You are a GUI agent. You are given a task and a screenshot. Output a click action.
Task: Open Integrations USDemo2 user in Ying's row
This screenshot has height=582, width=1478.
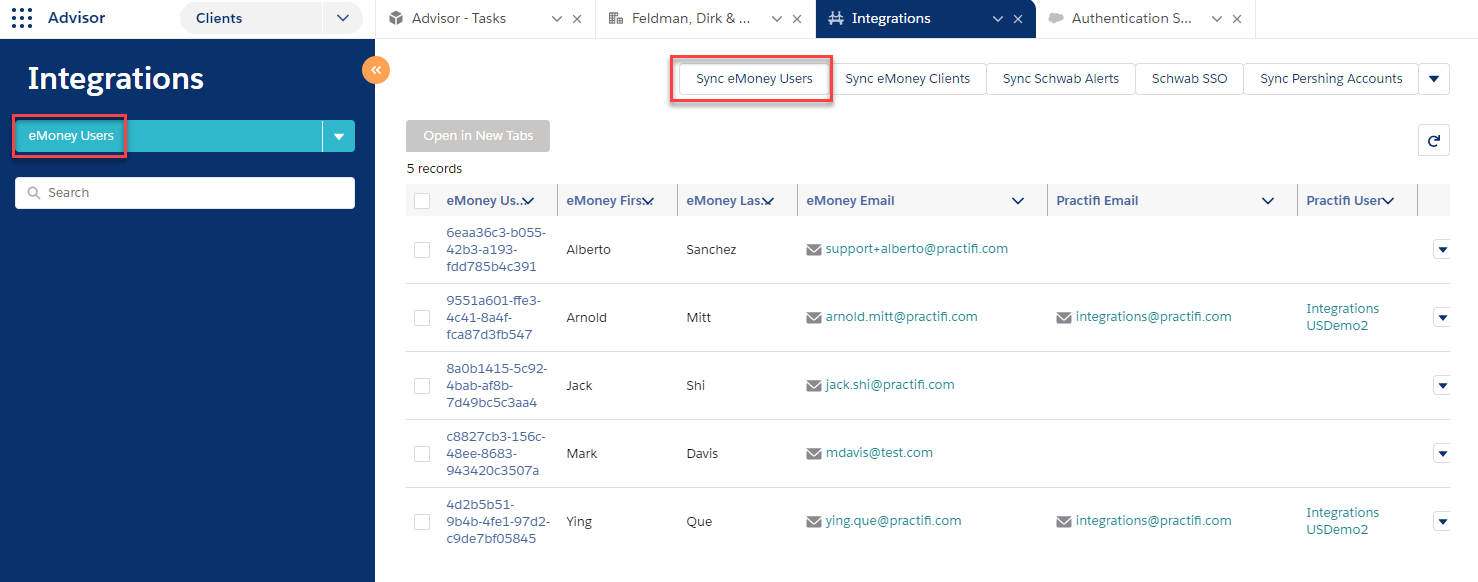[x=1342, y=521]
